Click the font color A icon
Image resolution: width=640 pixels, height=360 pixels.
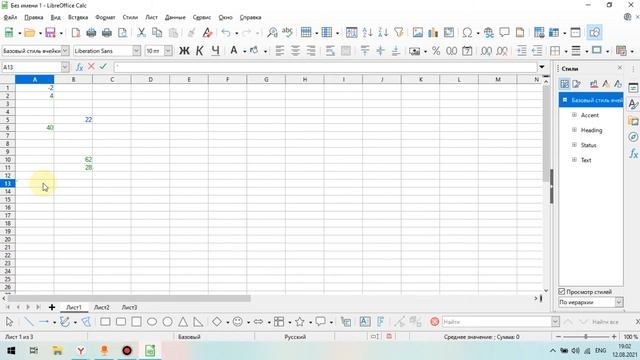coord(233,51)
